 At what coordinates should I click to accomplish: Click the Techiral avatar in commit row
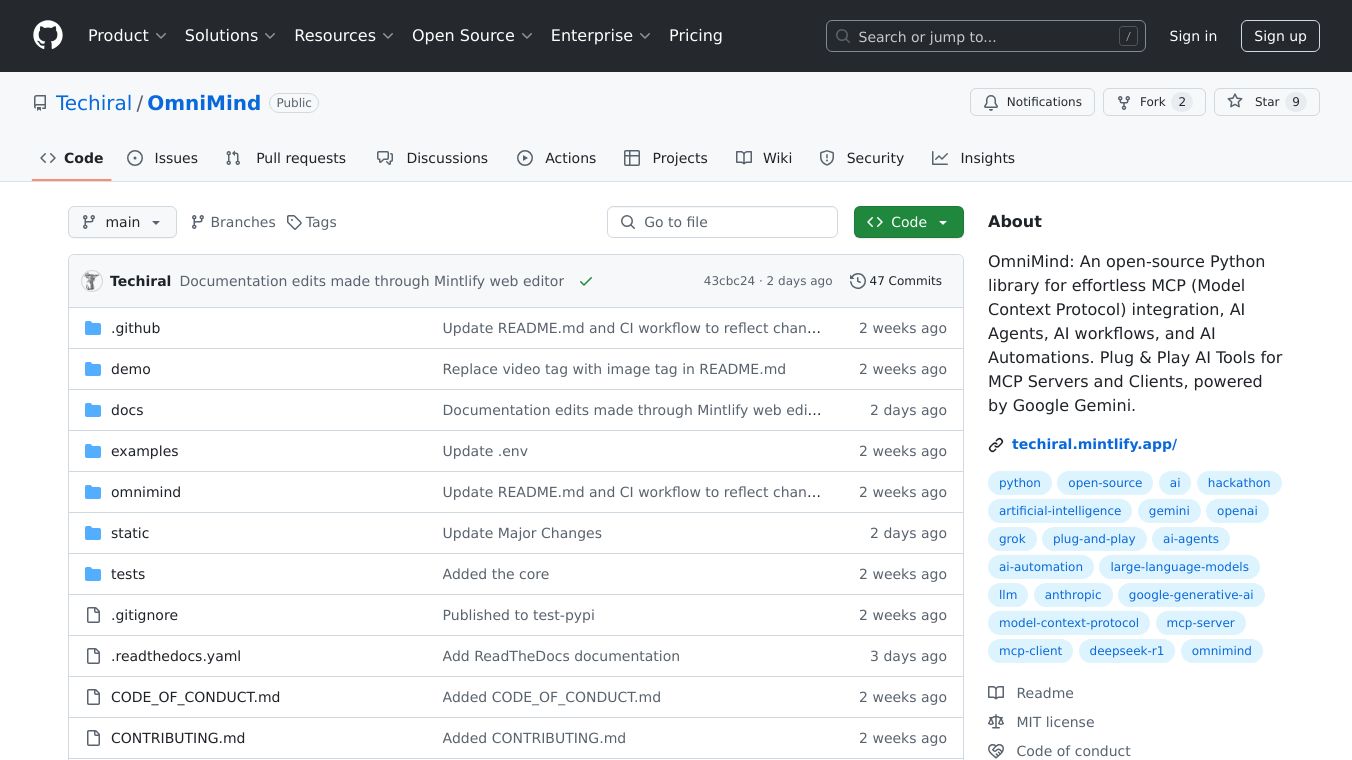coord(92,281)
